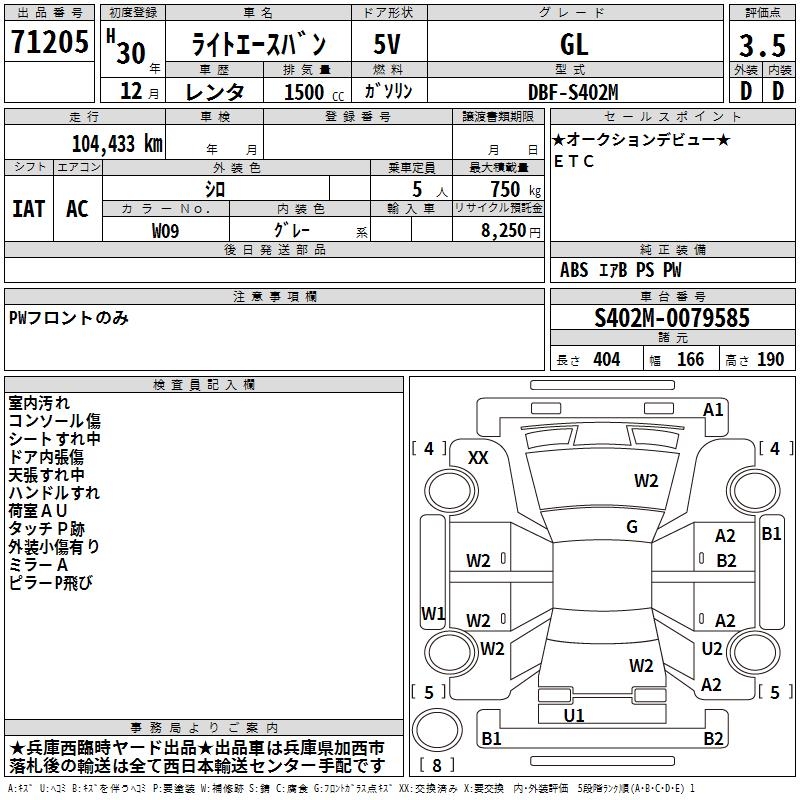Click the [8] bracket below the diagram
Image resolution: width=800 pixels, height=800 pixels.
click(x=436, y=766)
